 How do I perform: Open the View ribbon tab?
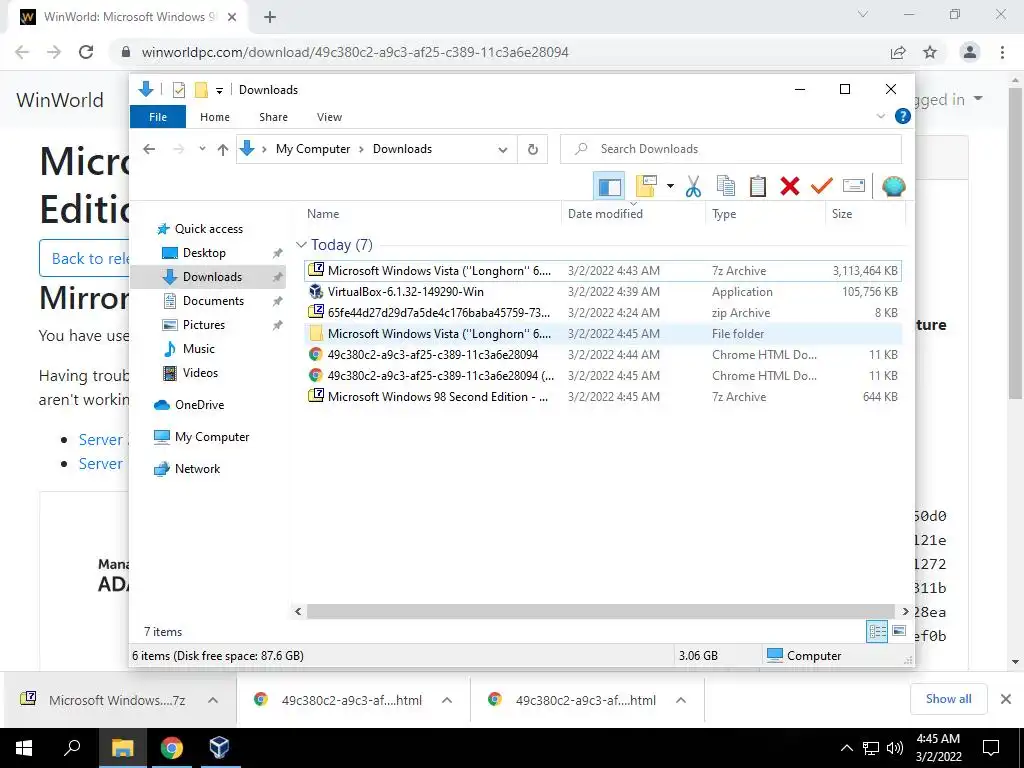coord(329,117)
